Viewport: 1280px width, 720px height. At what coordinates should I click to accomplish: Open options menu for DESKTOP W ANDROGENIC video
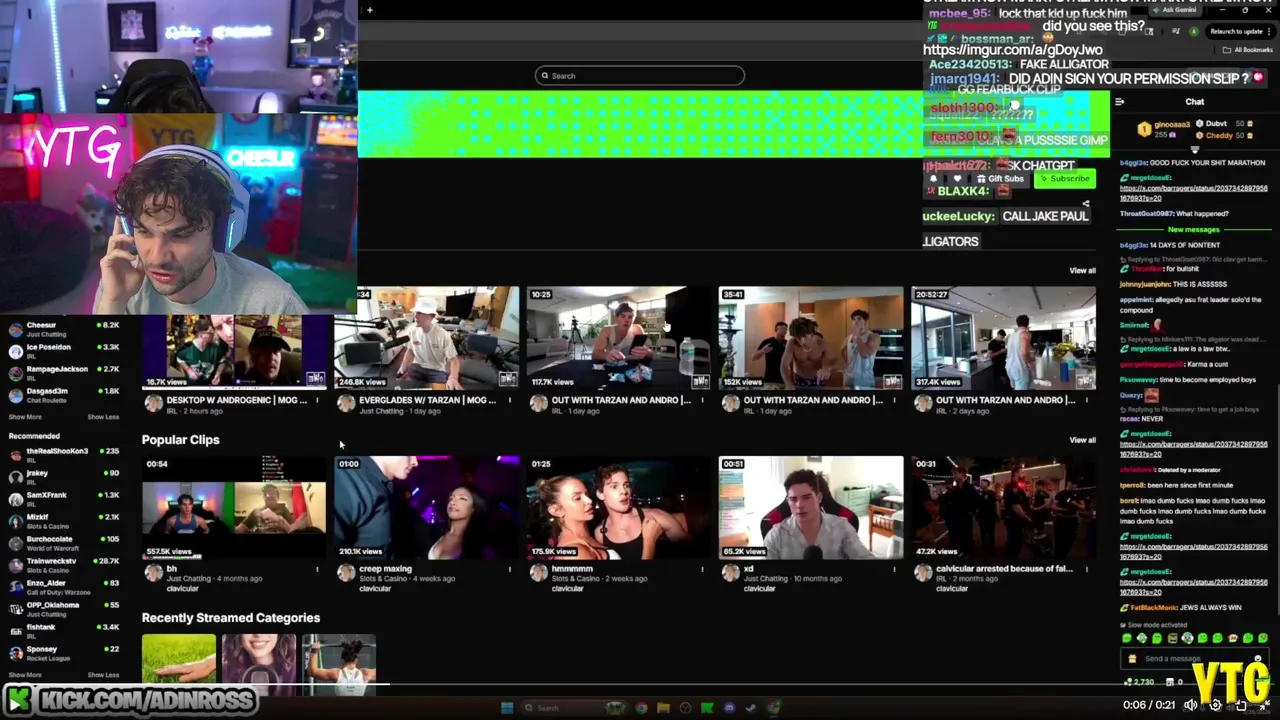[318, 400]
